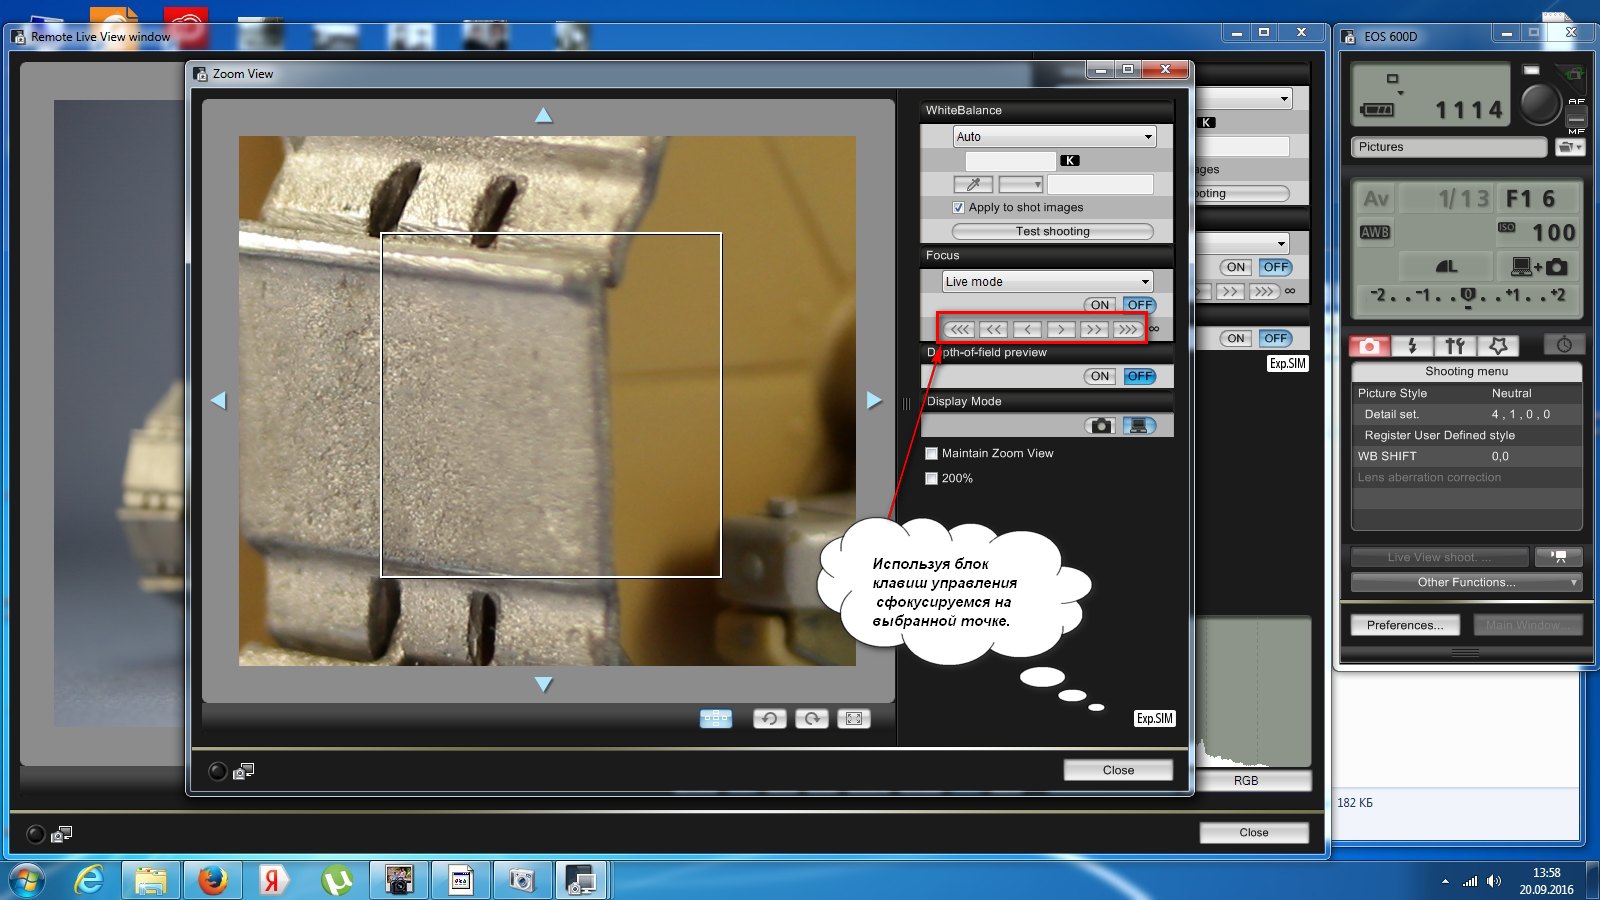Image resolution: width=1600 pixels, height=900 pixels.
Task: Move focus far toward infinity with triple-right arrow
Action: (x=1127, y=329)
